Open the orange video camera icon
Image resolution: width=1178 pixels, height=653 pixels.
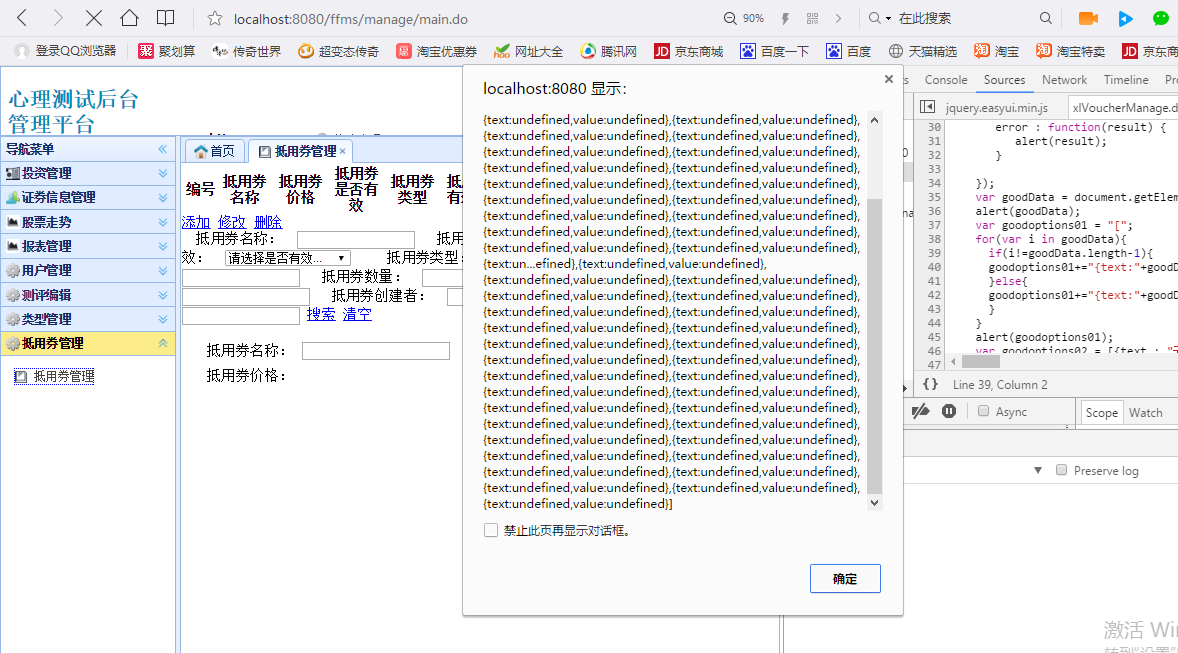(x=1088, y=19)
